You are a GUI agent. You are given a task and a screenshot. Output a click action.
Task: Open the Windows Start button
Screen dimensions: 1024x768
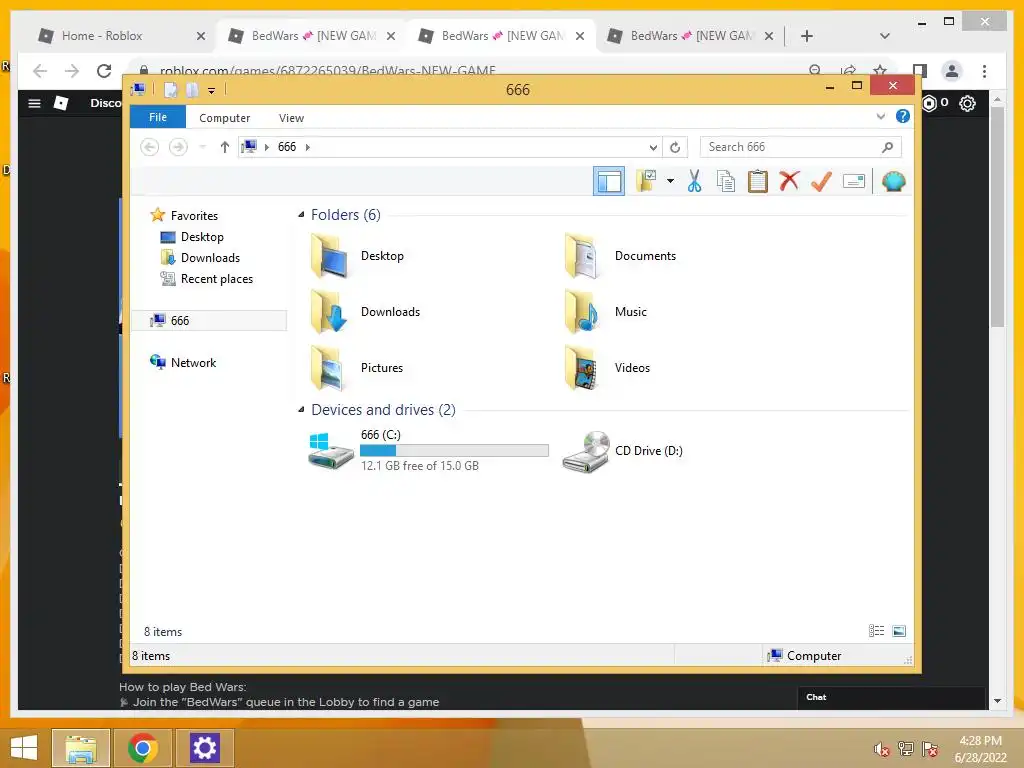[24, 748]
